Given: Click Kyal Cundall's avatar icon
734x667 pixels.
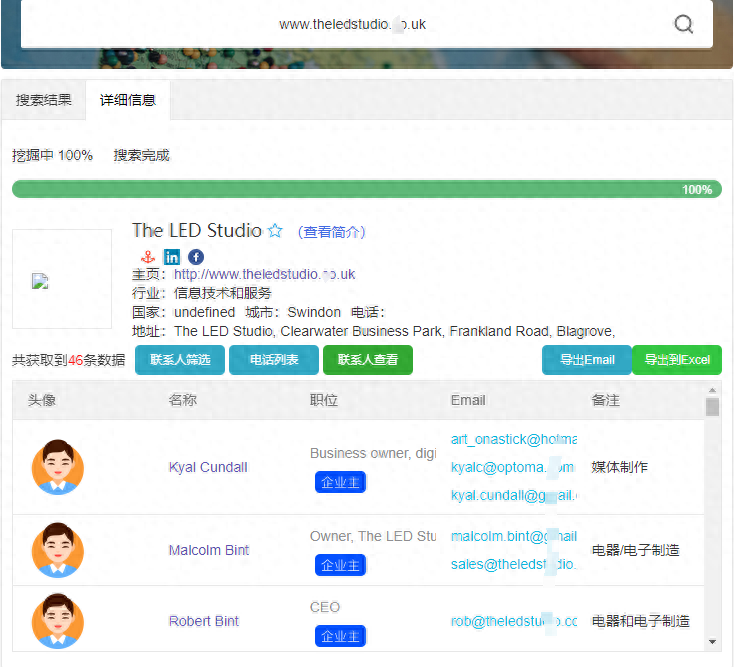Looking at the screenshot, I should click(x=58, y=467).
